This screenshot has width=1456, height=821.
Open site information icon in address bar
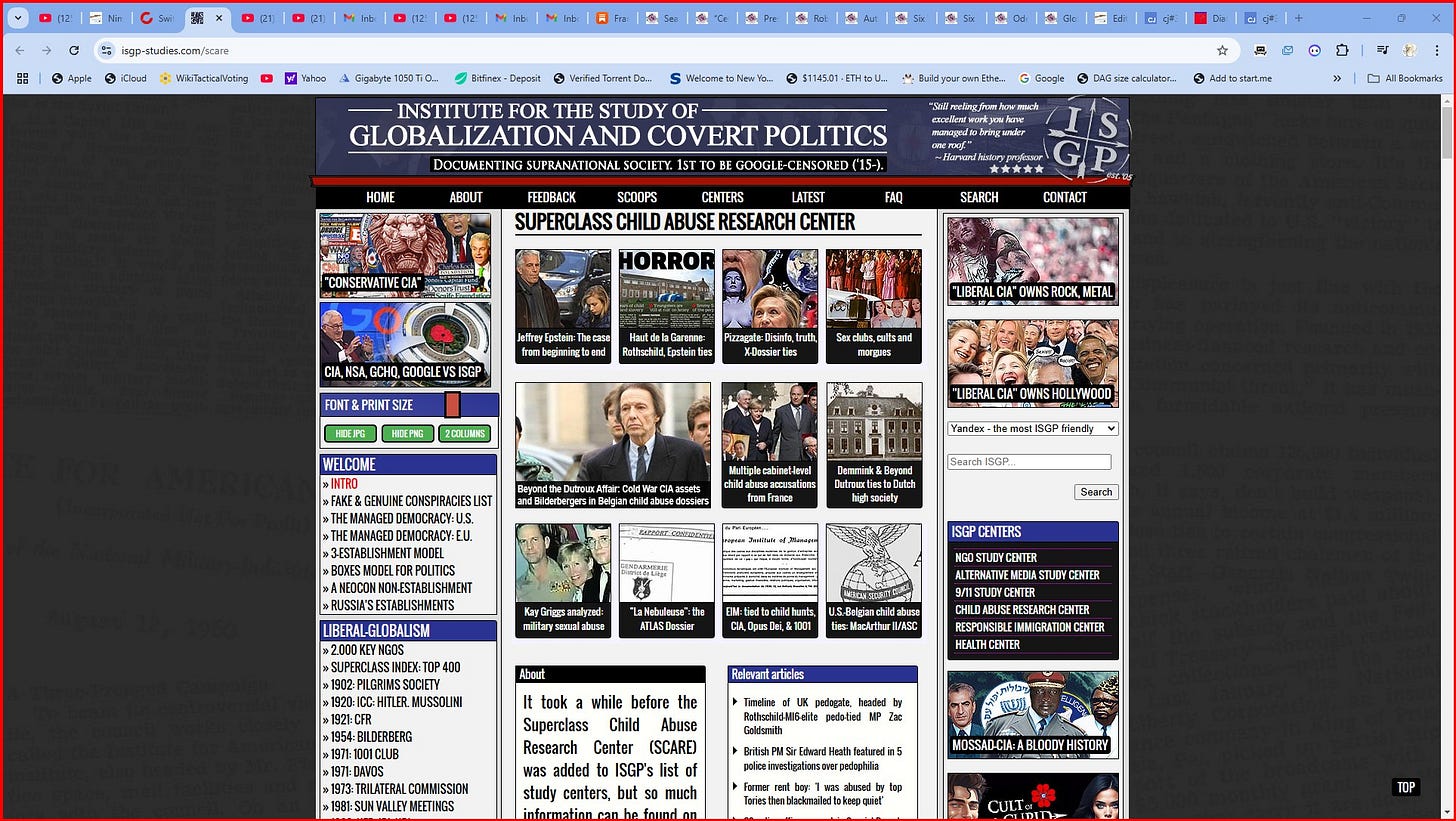coord(107,50)
